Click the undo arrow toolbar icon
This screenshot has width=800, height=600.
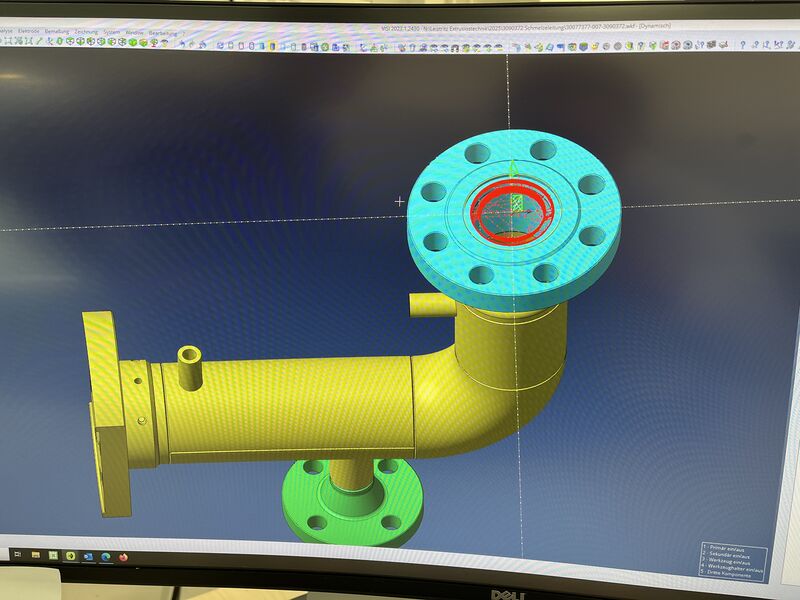point(182,44)
